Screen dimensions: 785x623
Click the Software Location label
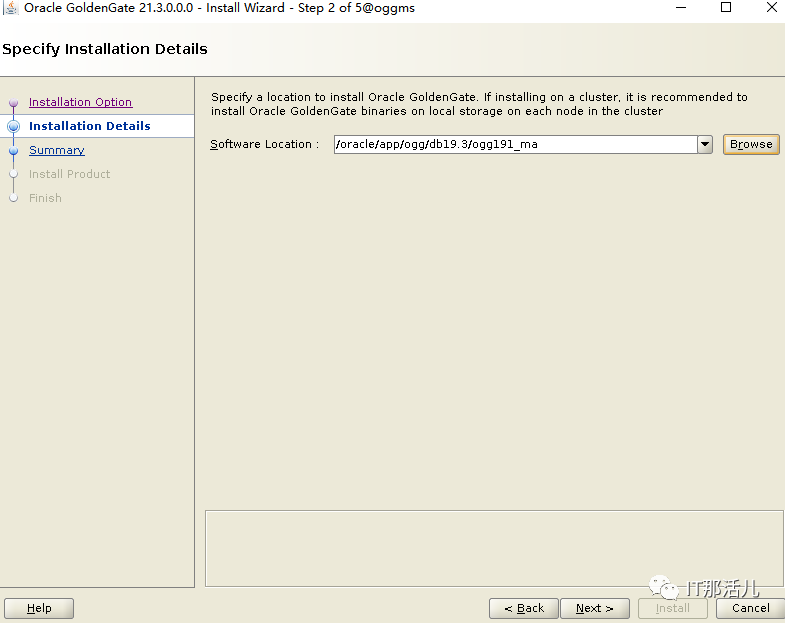264,144
